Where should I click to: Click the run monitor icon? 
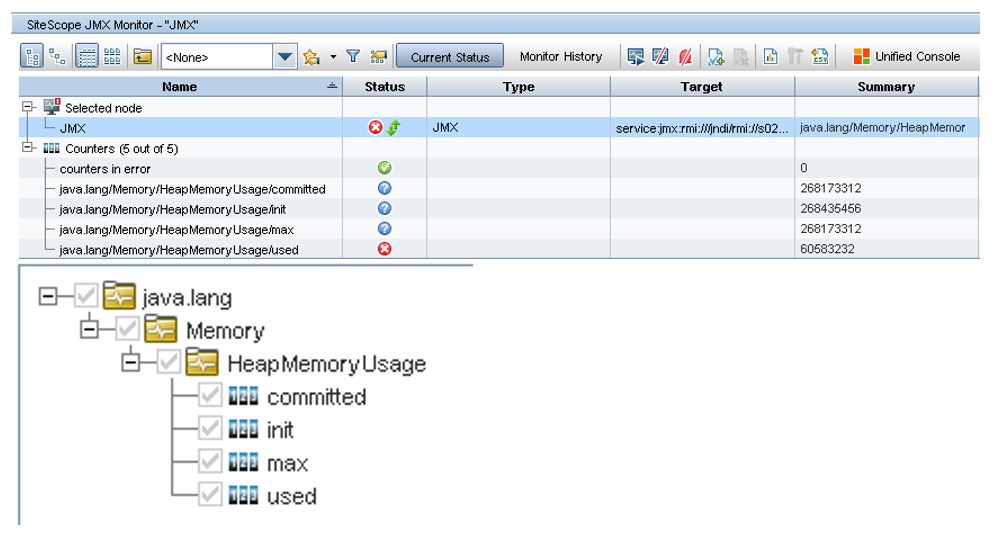coord(636,57)
